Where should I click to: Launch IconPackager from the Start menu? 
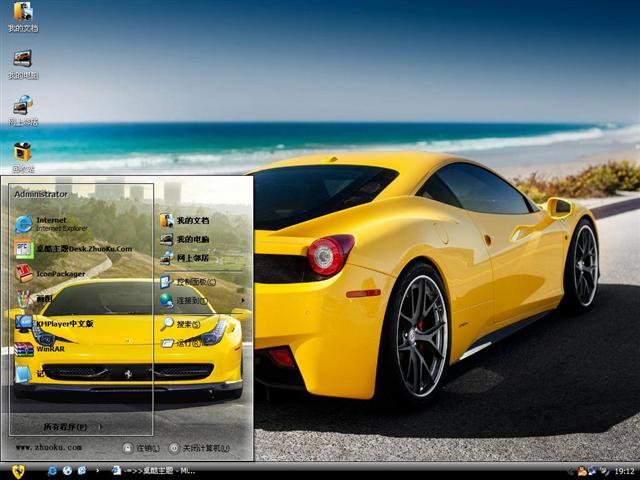(x=60, y=273)
